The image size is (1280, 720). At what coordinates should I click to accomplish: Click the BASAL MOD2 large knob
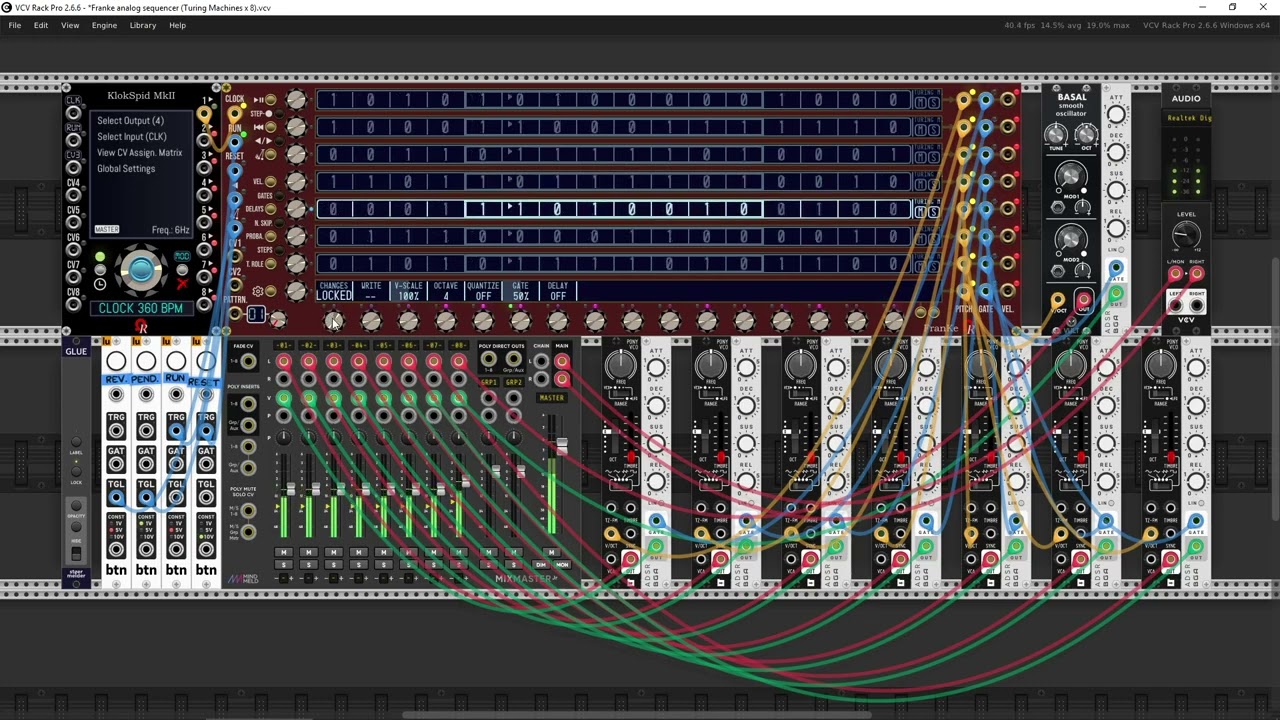(1071, 239)
